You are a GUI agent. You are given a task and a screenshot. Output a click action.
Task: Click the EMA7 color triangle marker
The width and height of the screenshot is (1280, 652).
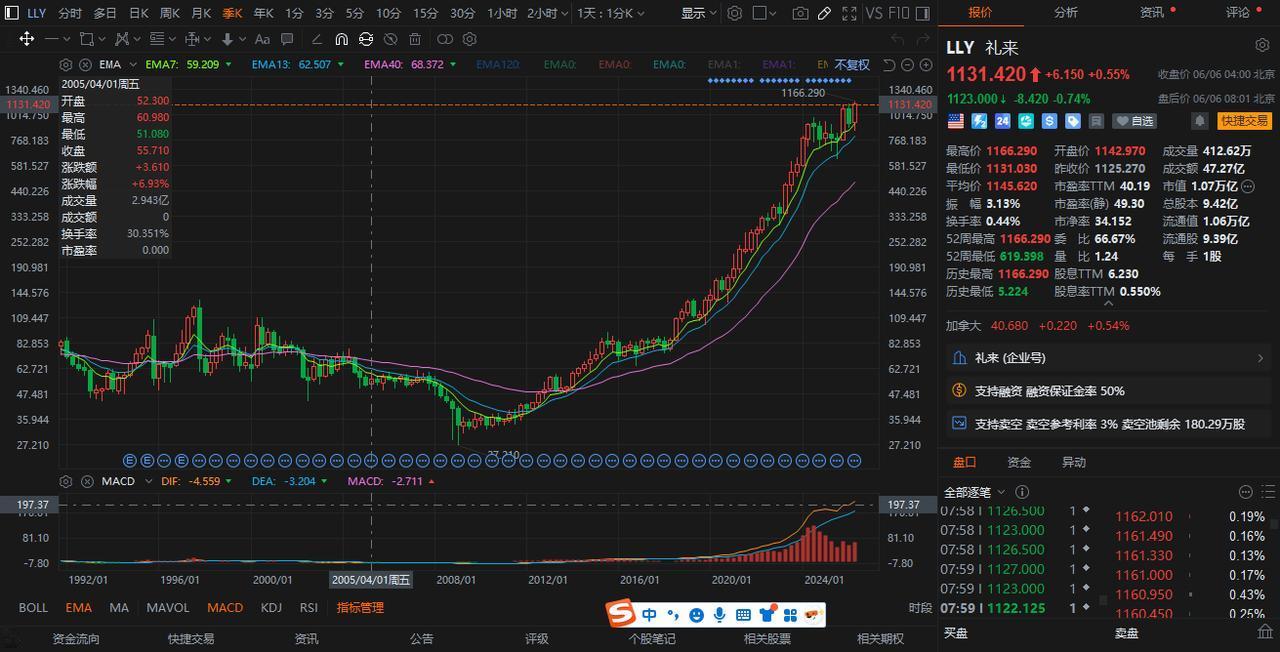click(229, 64)
